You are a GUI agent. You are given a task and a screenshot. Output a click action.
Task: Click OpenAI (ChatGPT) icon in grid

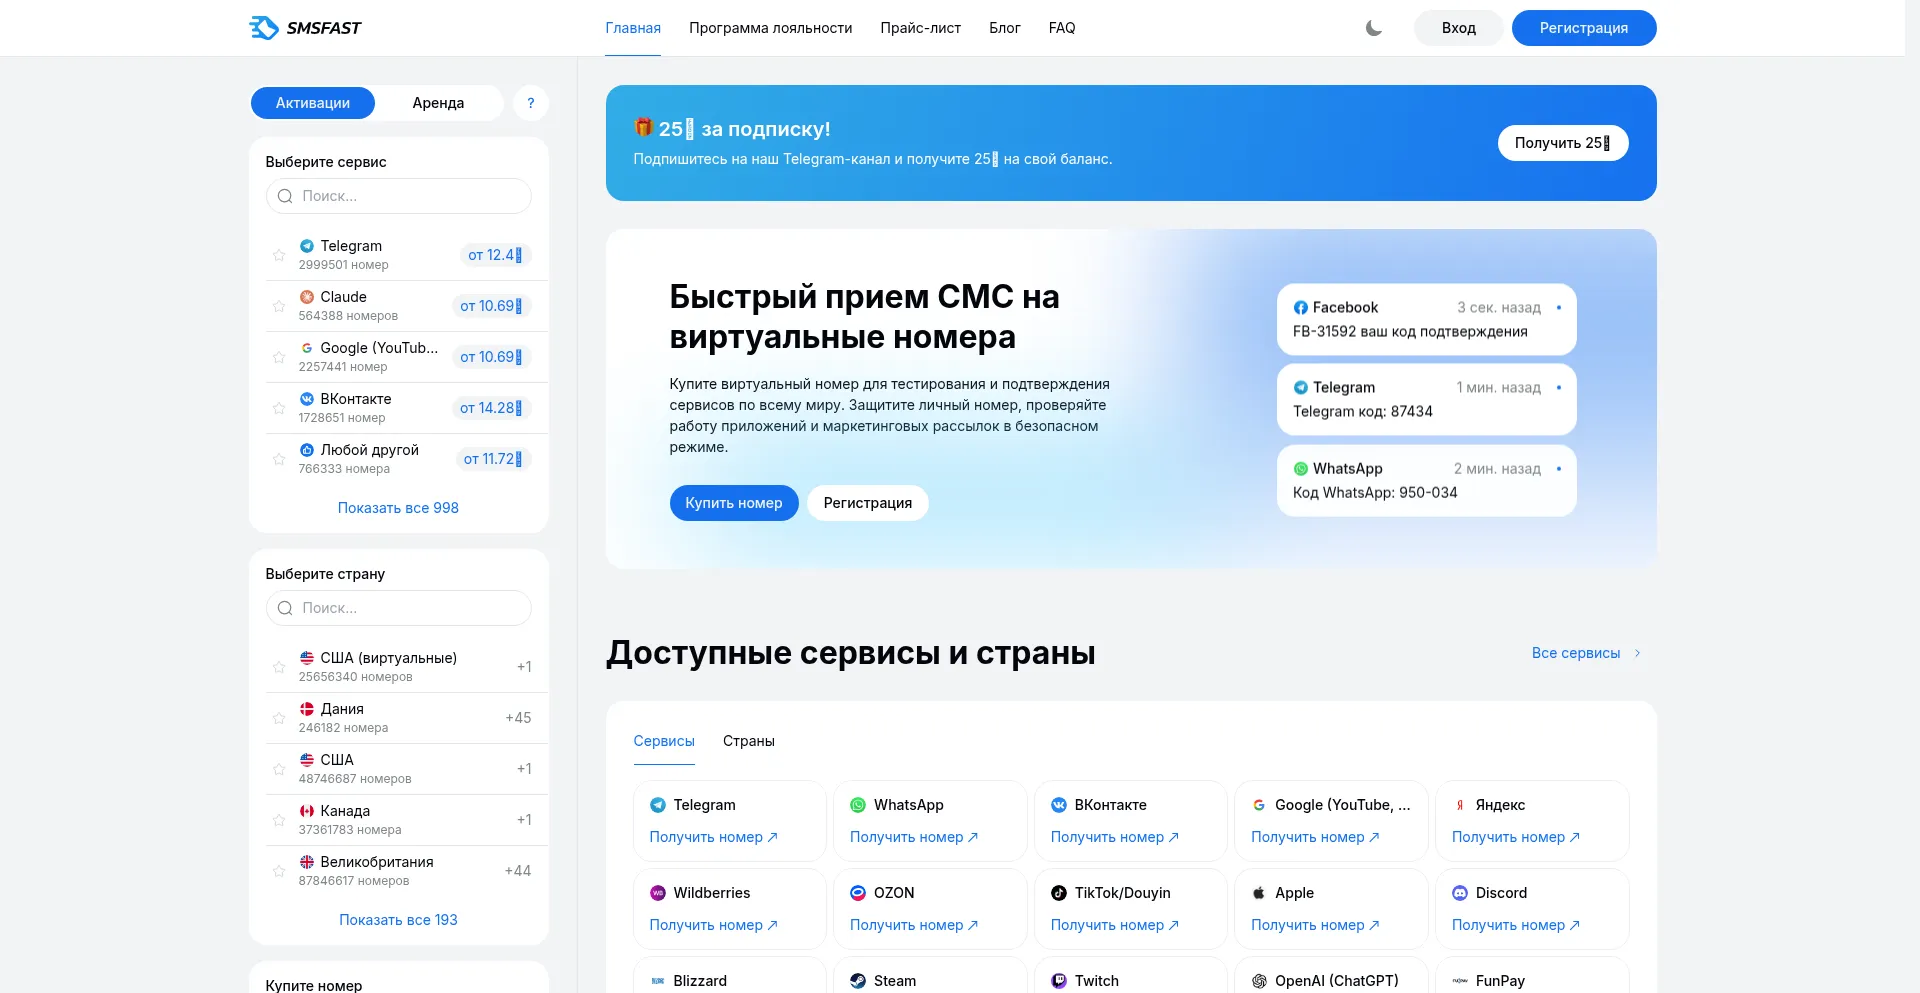(1259, 981)
